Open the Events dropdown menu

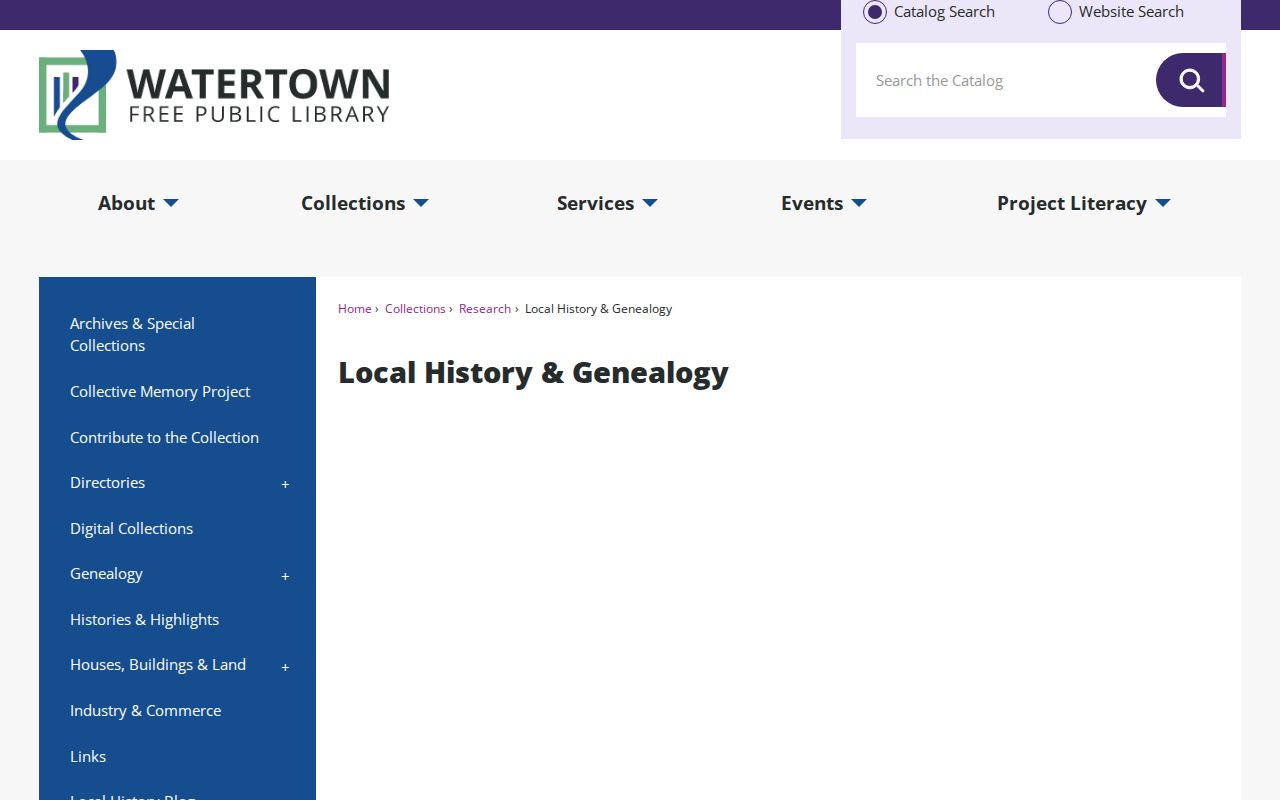(x=824, y=203)
